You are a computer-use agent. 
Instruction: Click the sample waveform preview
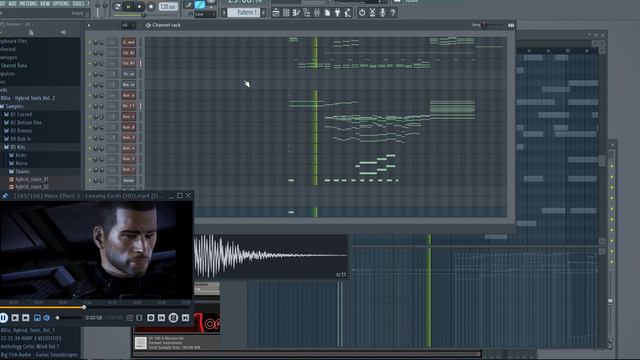271,256
